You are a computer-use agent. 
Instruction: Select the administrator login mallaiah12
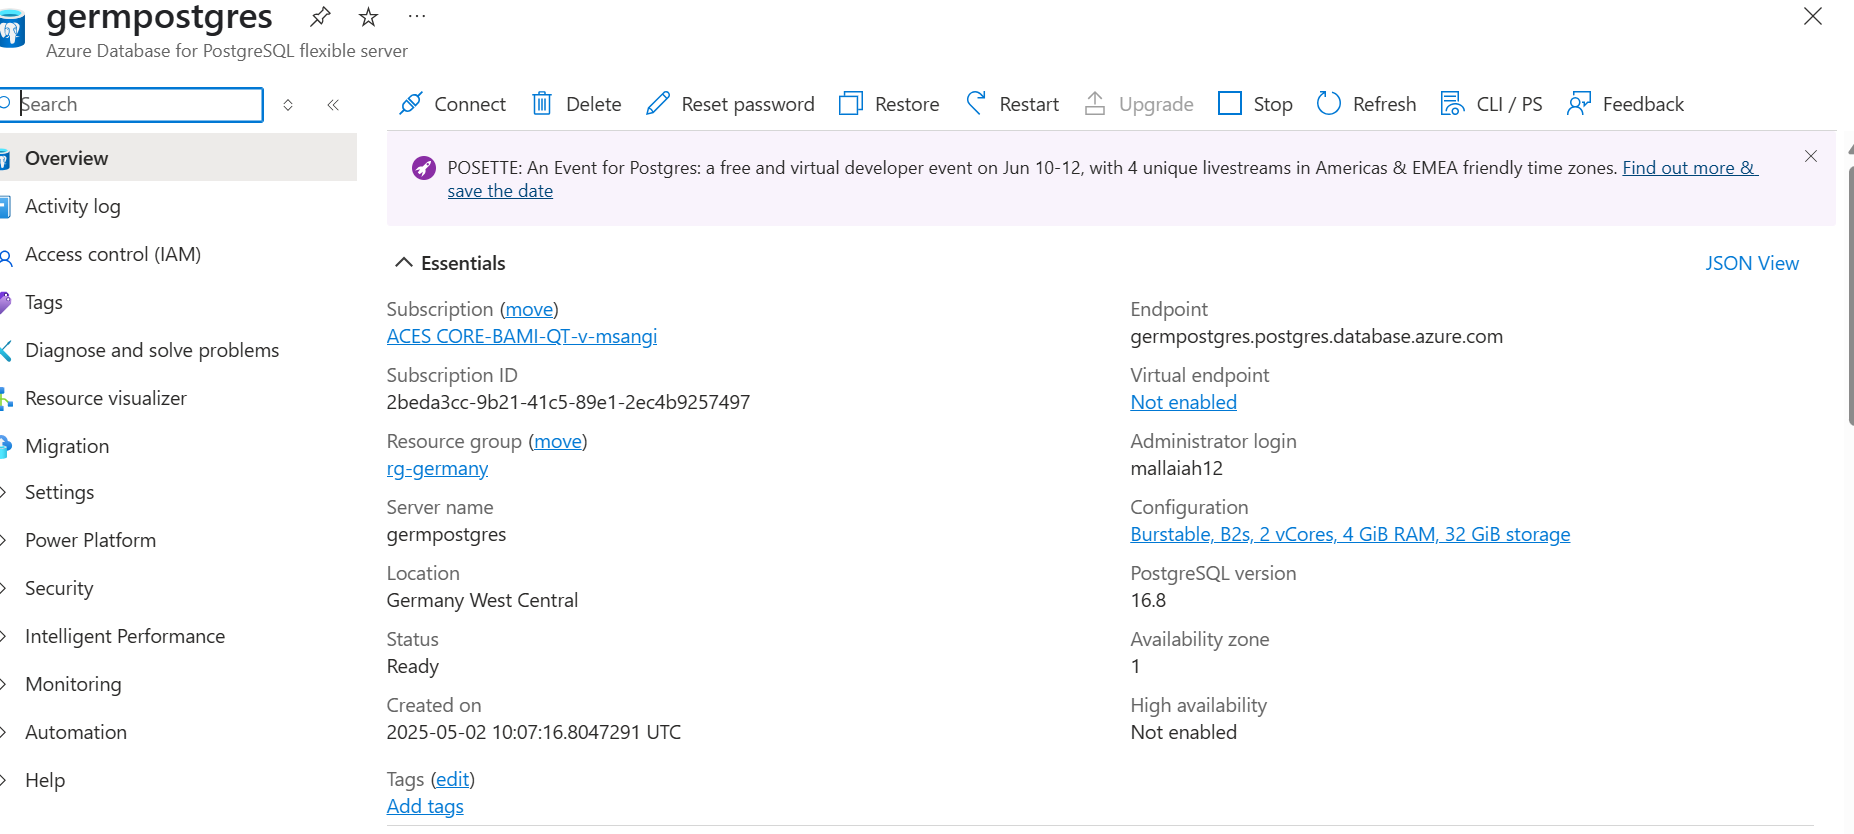[1176, 468]
